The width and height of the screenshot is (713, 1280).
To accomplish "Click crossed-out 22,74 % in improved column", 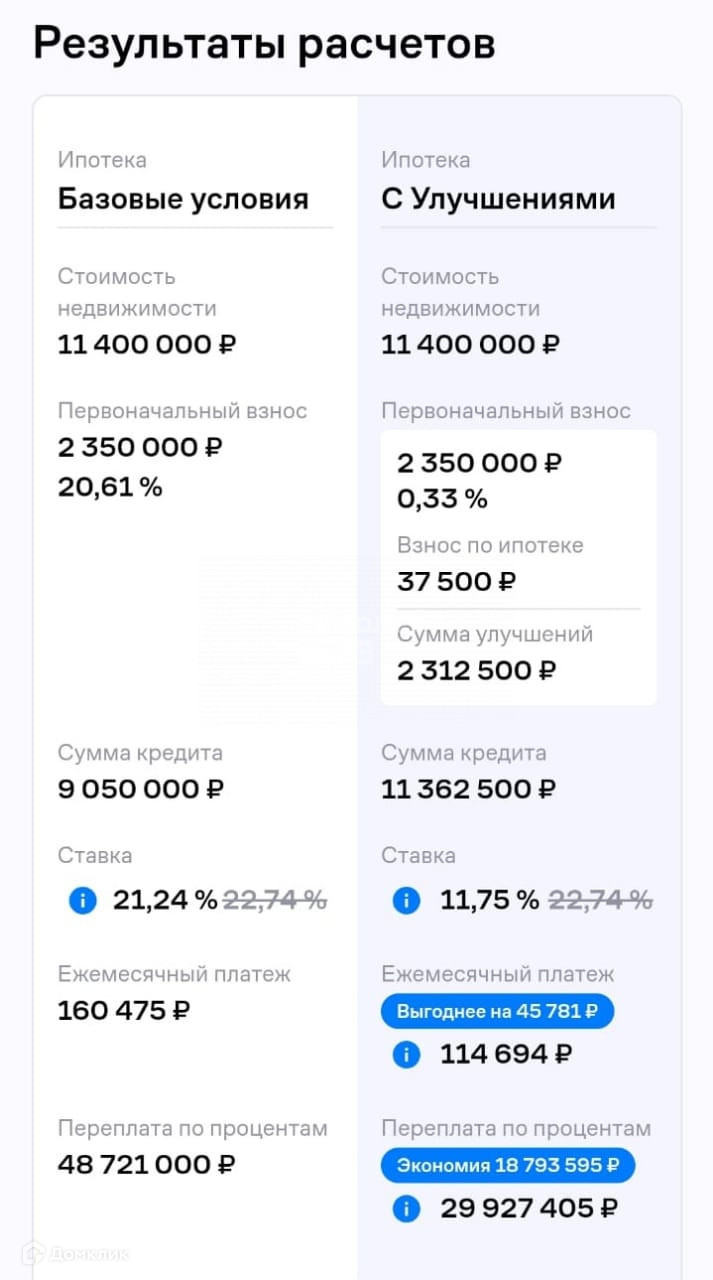I will pos(600,900).
